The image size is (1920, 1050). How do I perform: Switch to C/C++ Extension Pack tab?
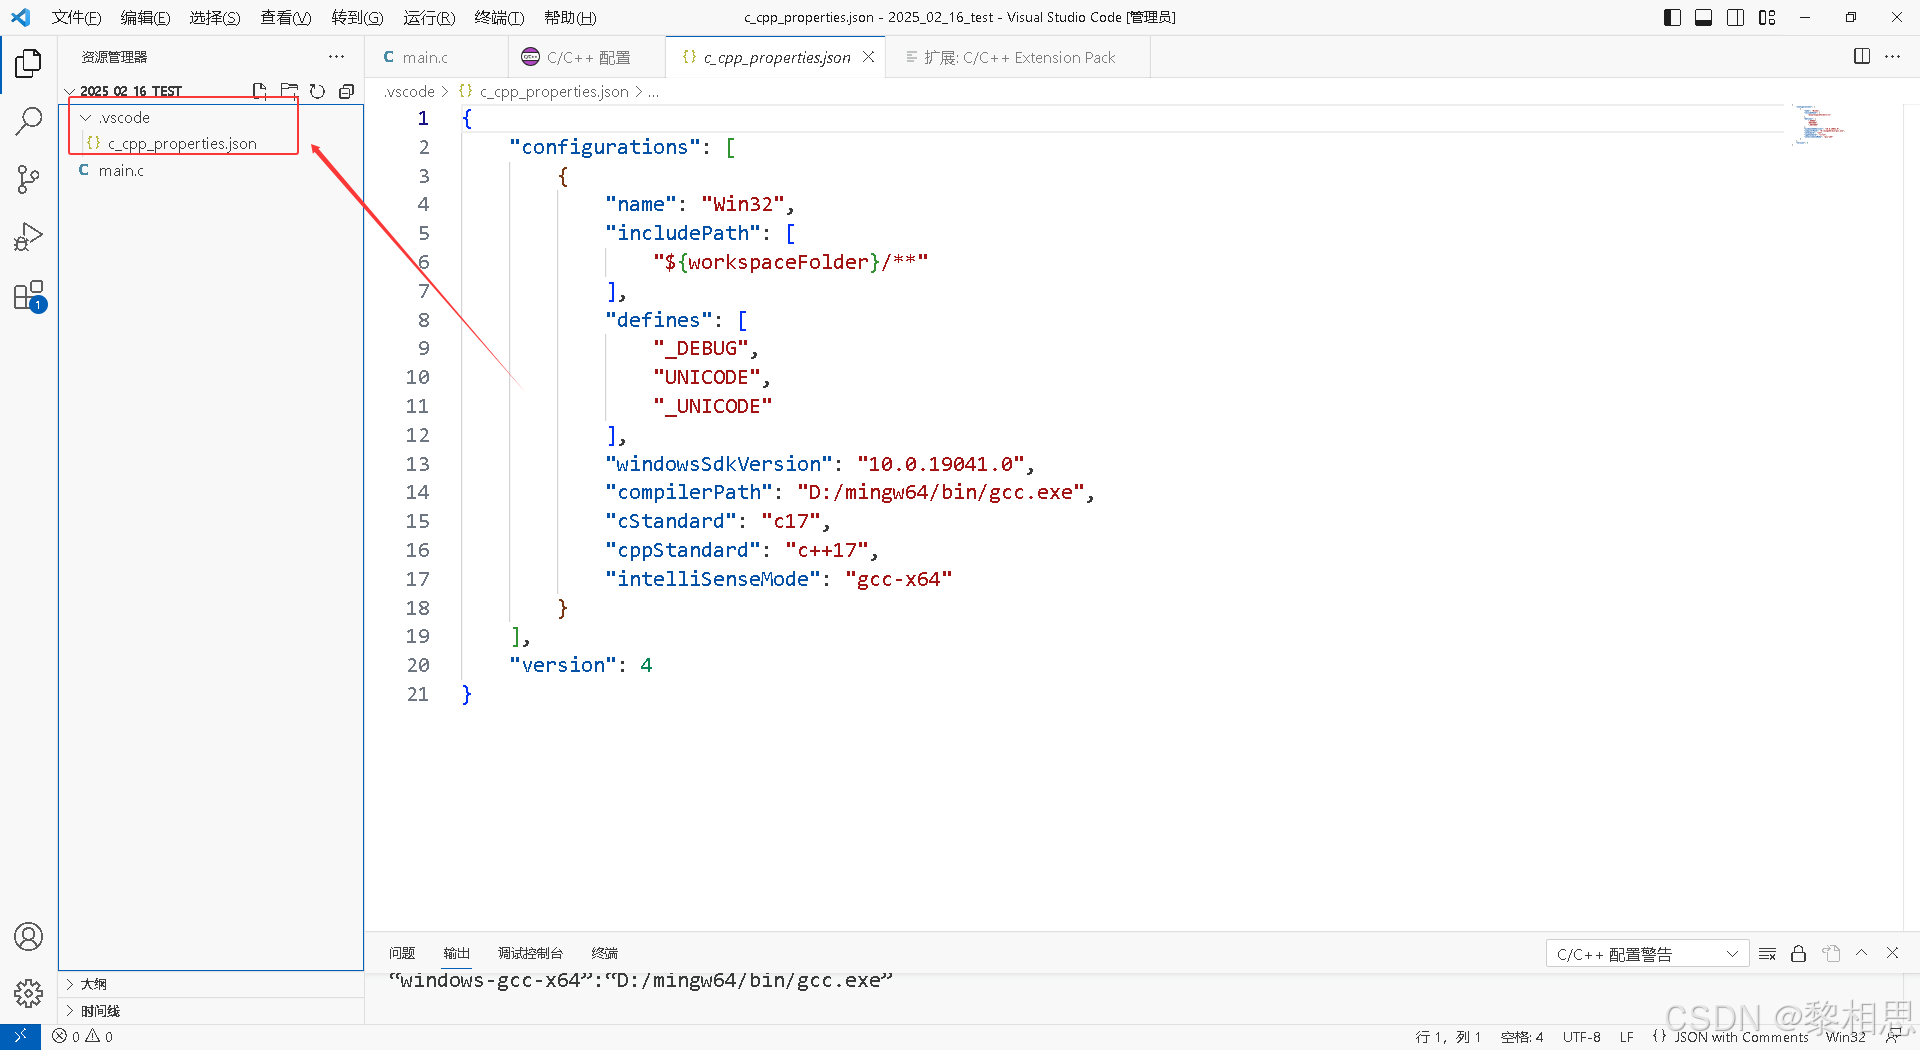click(x=1019, y=57)
